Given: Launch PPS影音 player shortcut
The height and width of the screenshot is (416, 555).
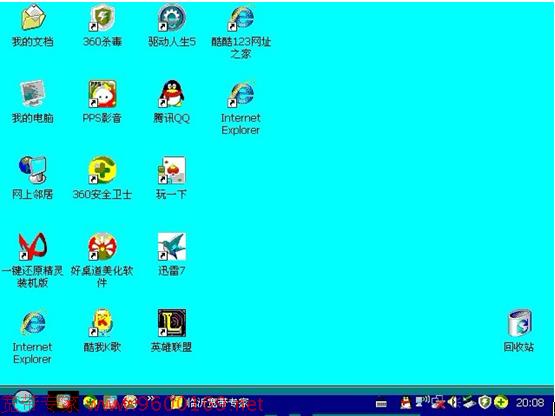Looking at the screenshot, I should click(102, 93).
